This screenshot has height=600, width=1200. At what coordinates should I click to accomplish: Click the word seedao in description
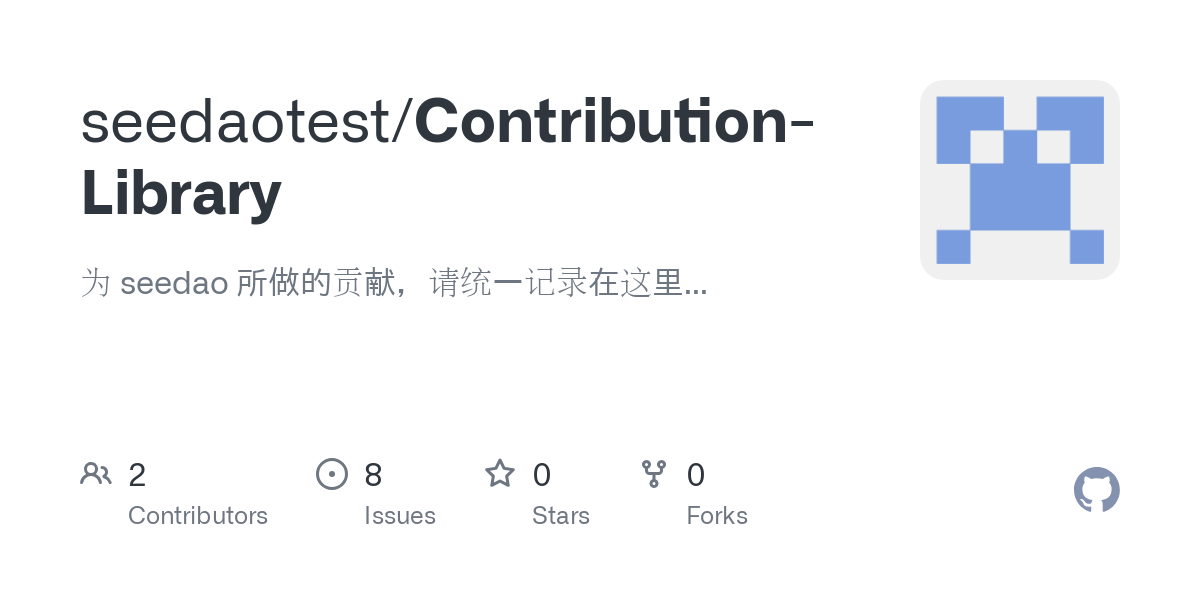(x=174, y=285)
